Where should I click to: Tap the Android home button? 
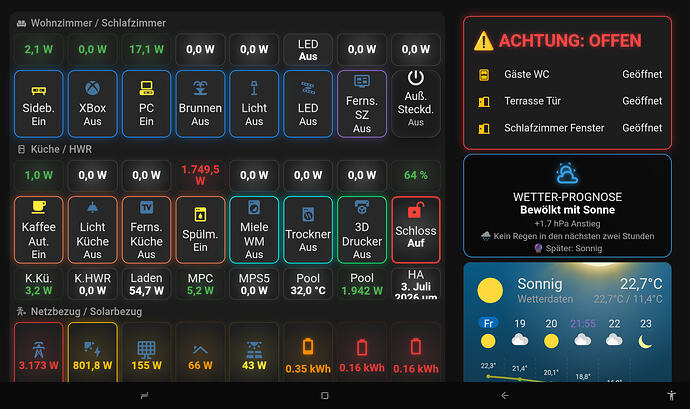point(325,396)
